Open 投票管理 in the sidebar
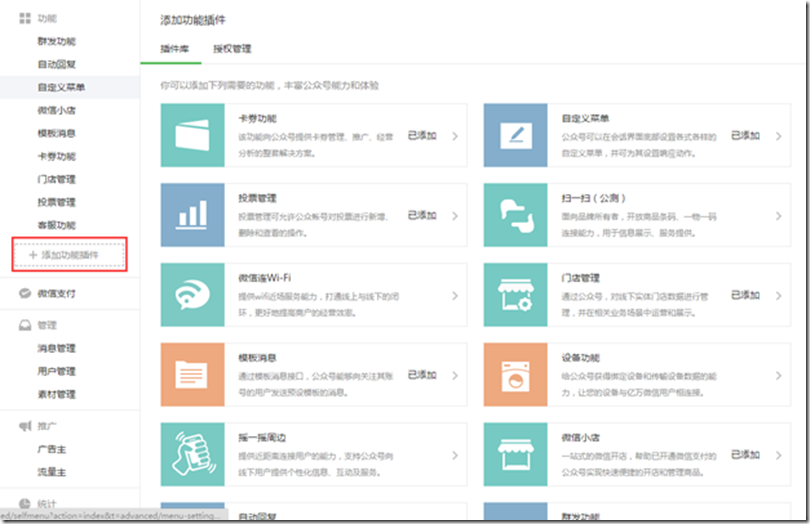This screenshot has width=810, height=524. coord(56,202)
